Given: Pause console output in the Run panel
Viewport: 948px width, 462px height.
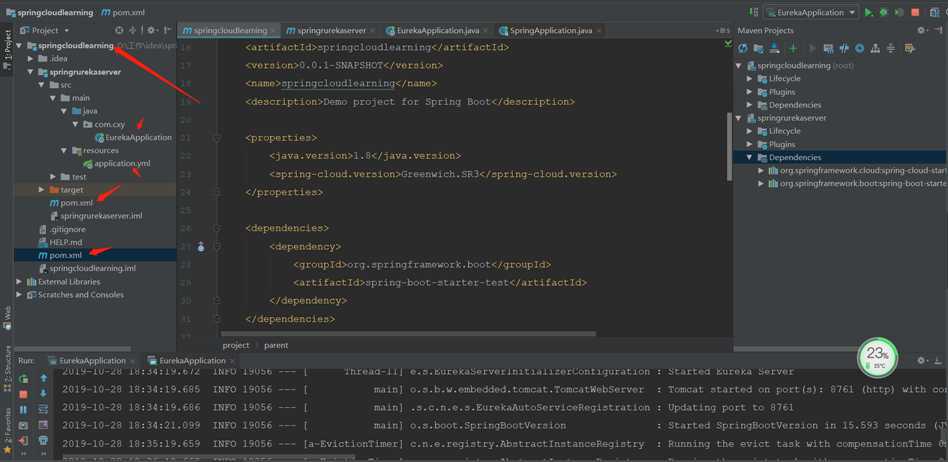Looking at the screenshot, I should (24, 410).
